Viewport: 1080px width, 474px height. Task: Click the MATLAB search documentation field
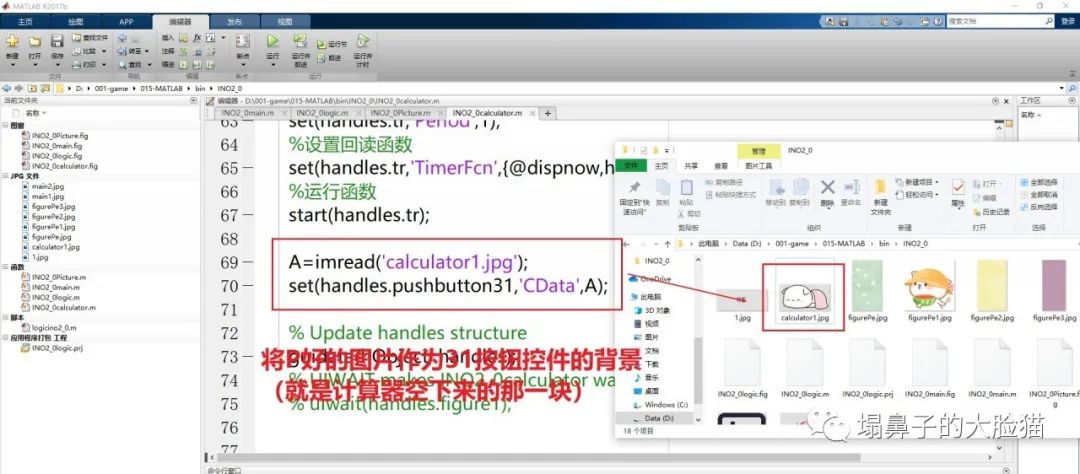[x=1000, y=21]
